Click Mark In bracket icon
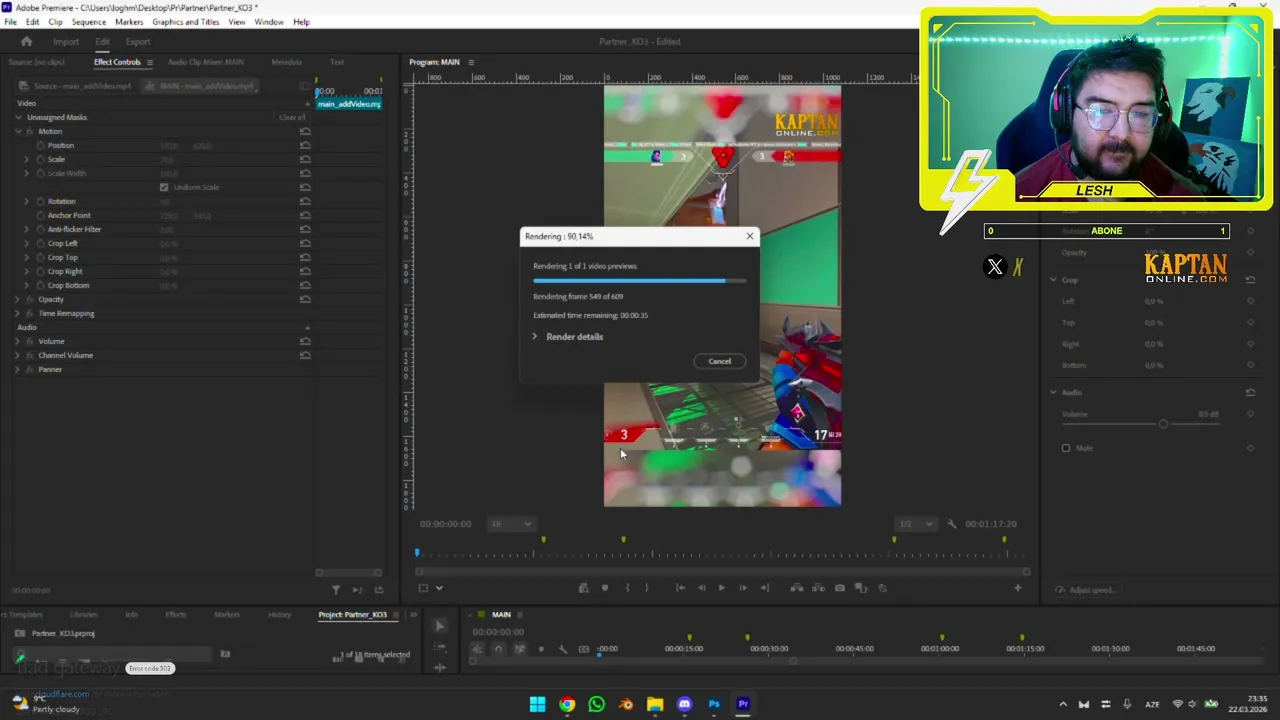 [x=627, y=588]
